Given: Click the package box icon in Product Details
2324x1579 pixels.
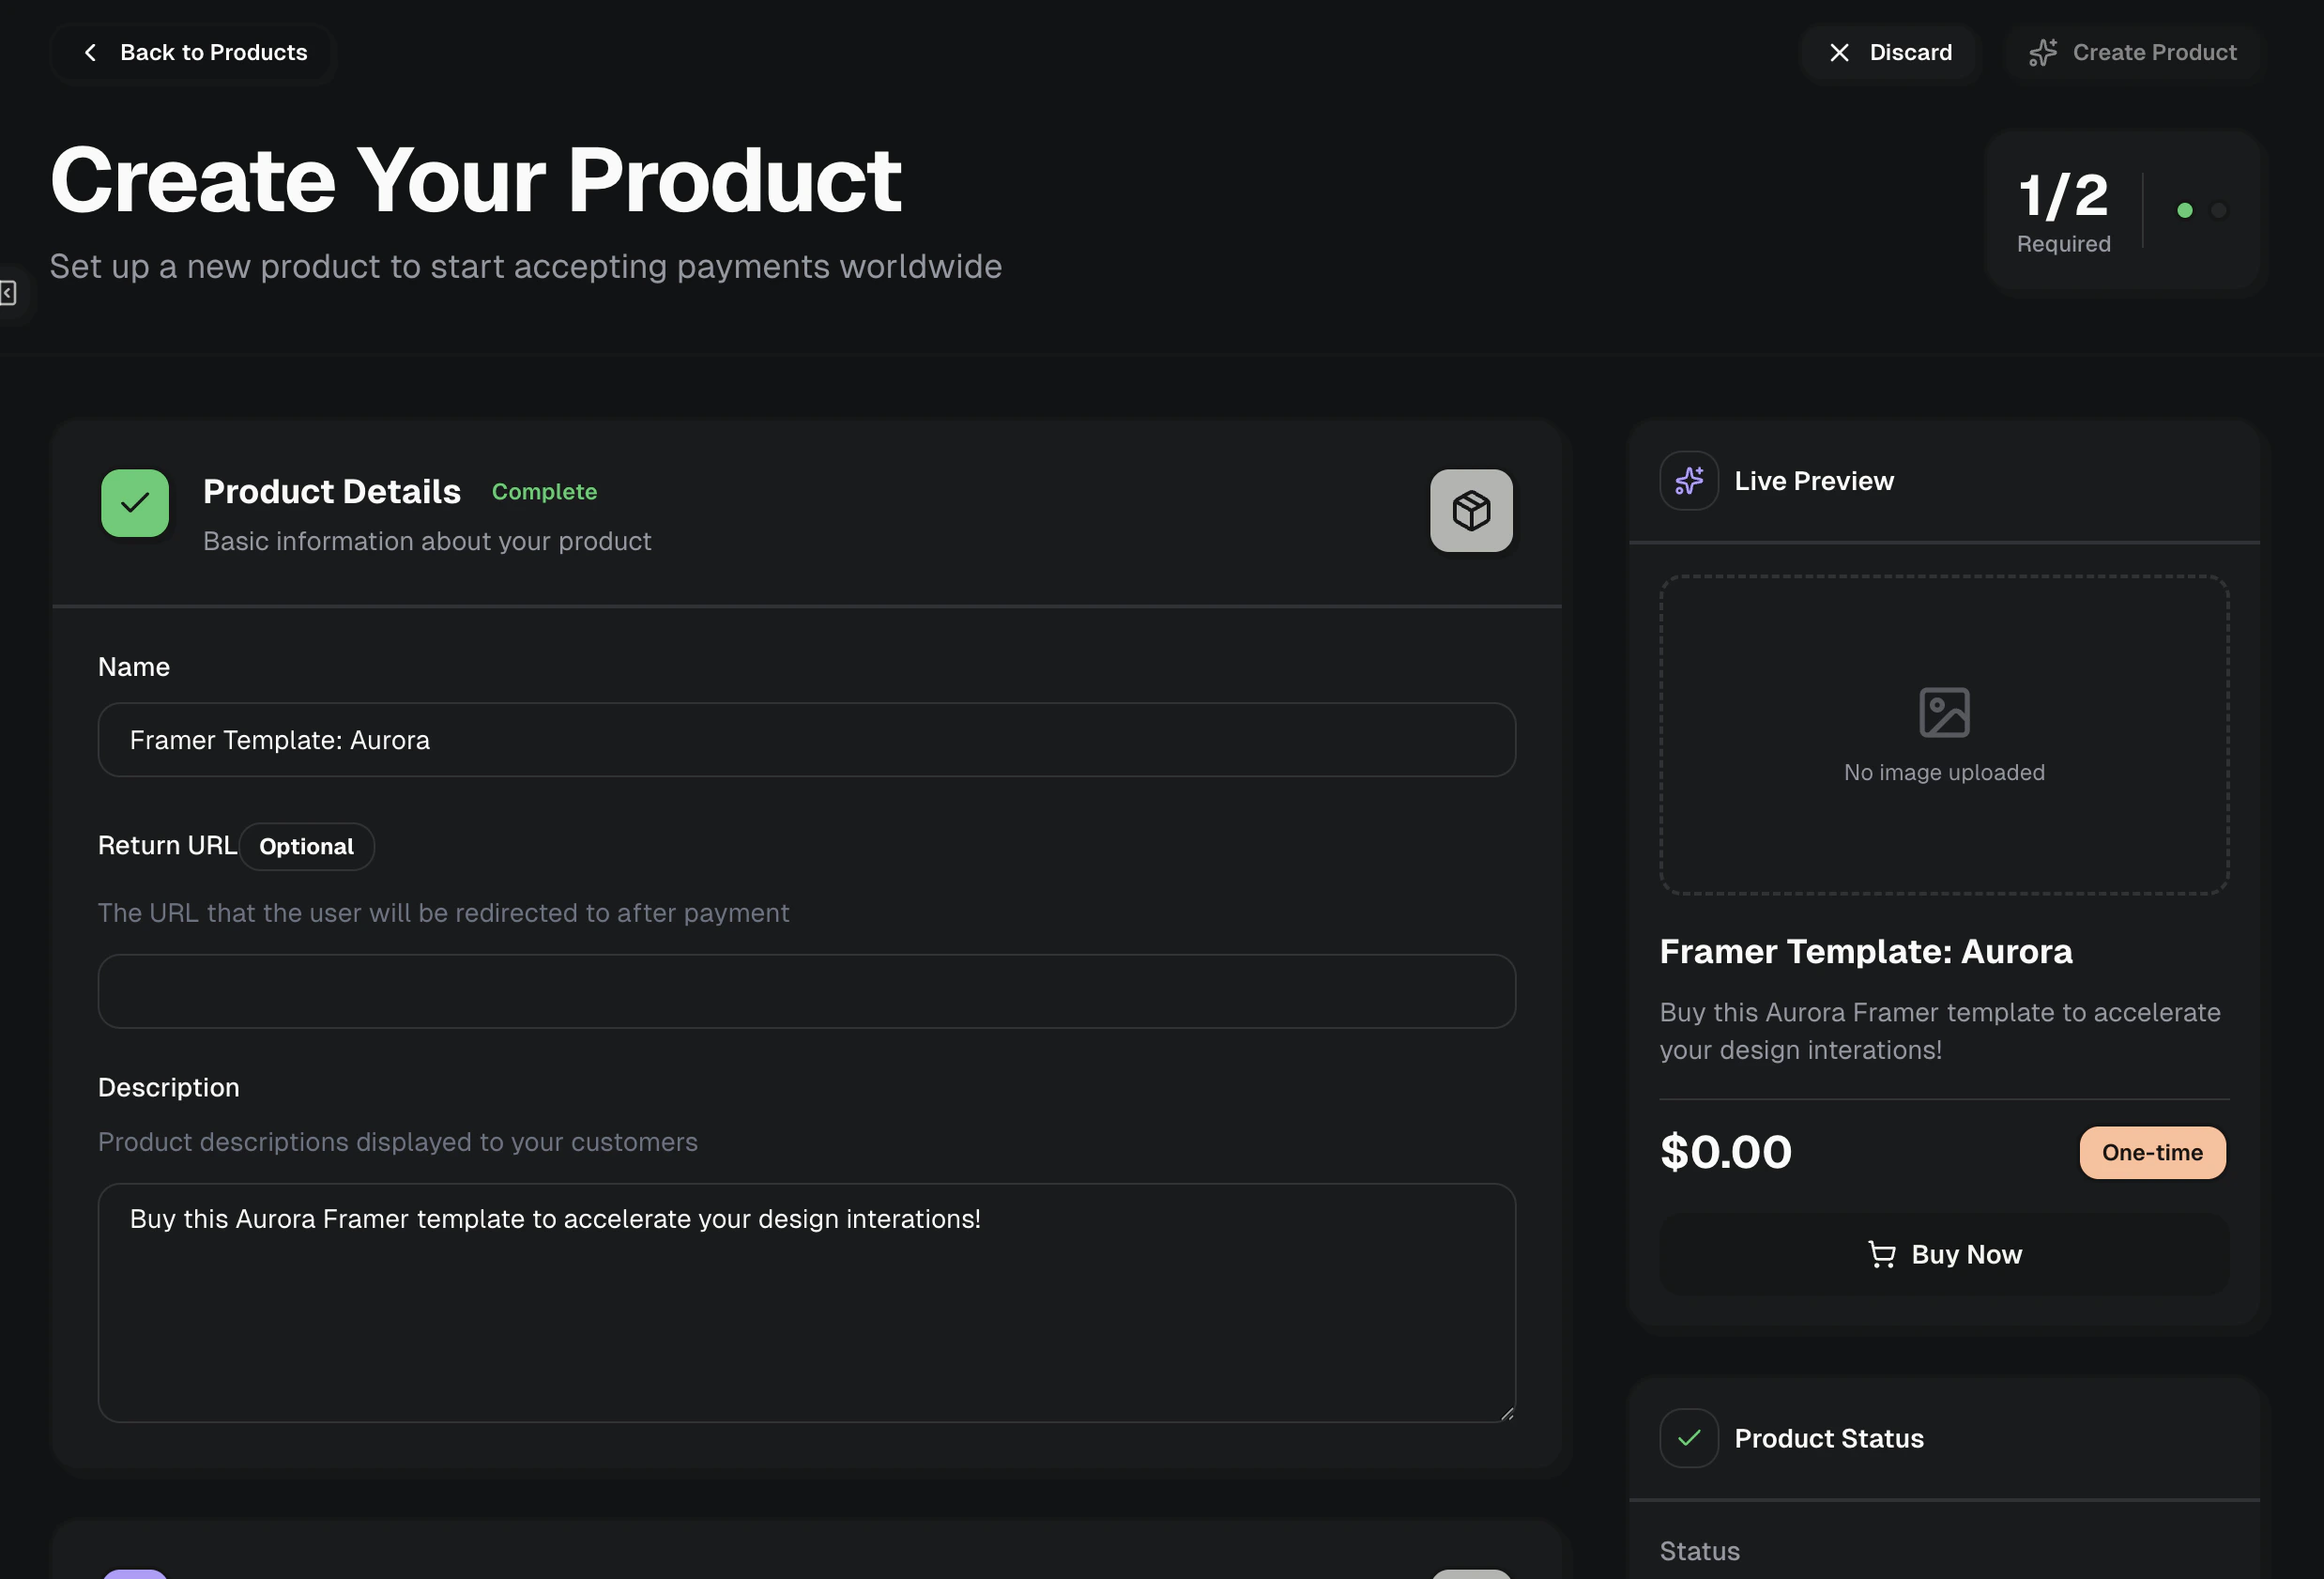Looking at the screenshot, I should (1470, 511).
